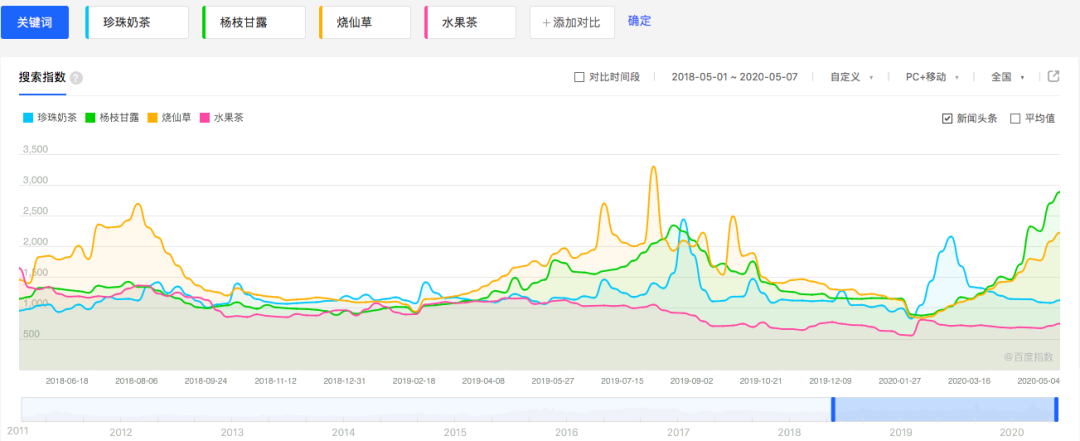Toggle the 平均值 checkbox
Screen dimensions: 1080x441
click(x=1015, y=118)
